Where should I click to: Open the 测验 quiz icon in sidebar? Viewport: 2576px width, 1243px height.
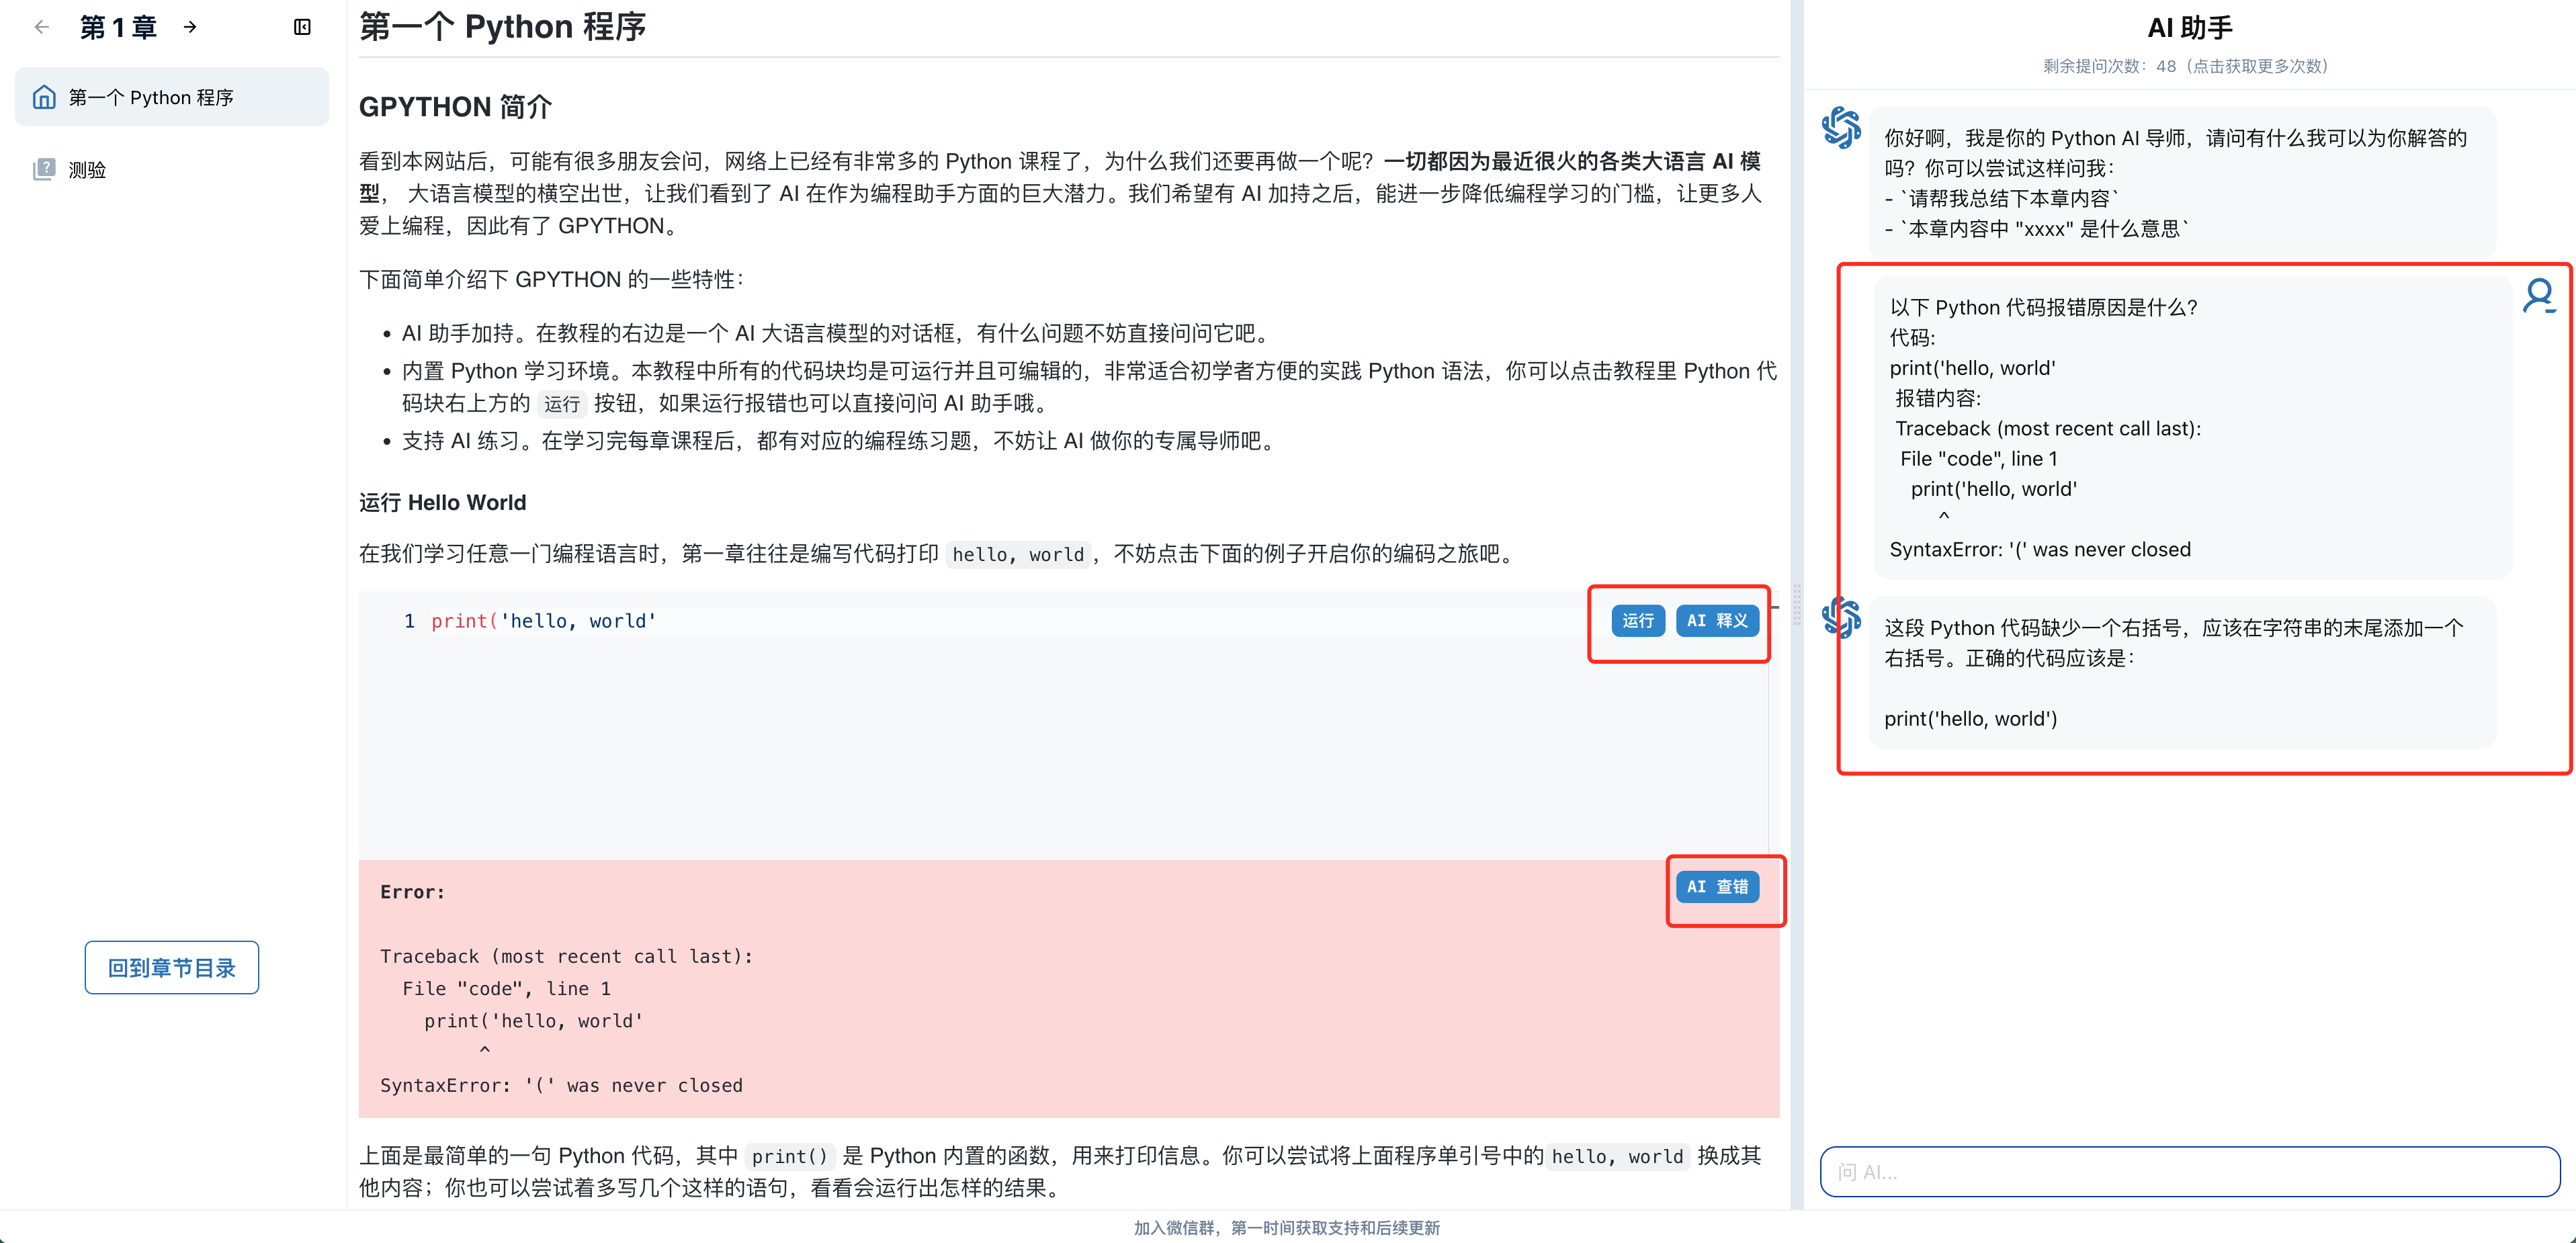pyautogui.click(x=44, y=168)
